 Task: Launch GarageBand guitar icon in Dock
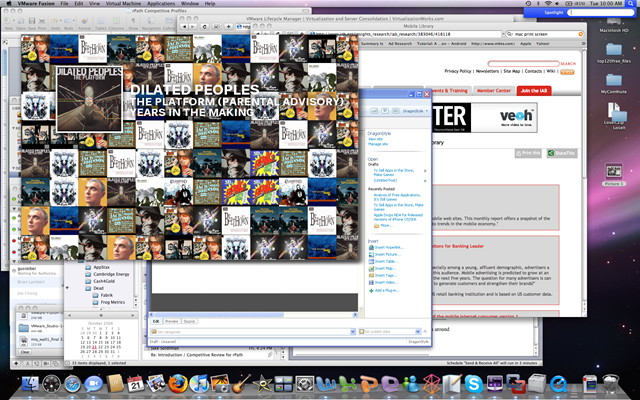click(x=241, y=384)
